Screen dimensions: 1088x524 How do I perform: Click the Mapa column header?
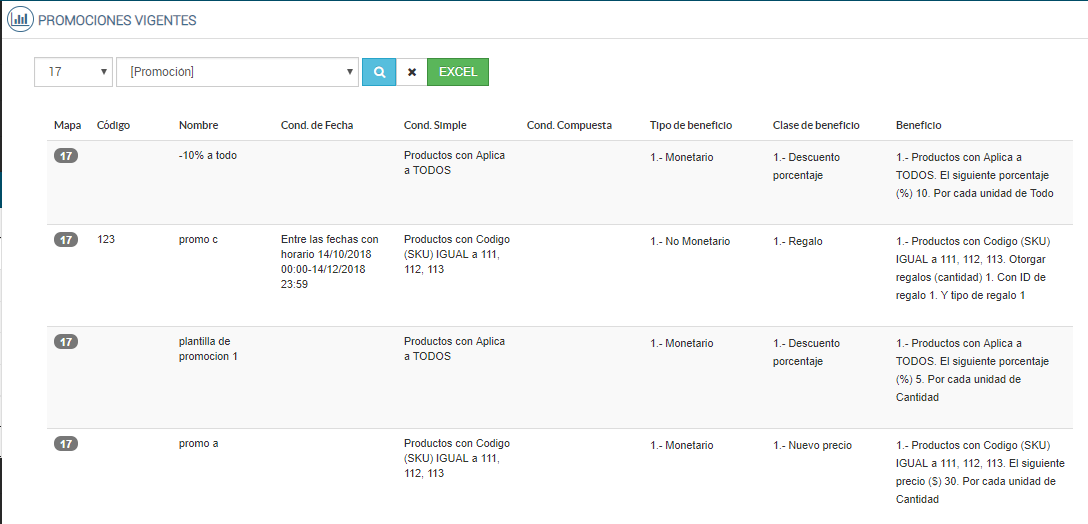(68, 125)
